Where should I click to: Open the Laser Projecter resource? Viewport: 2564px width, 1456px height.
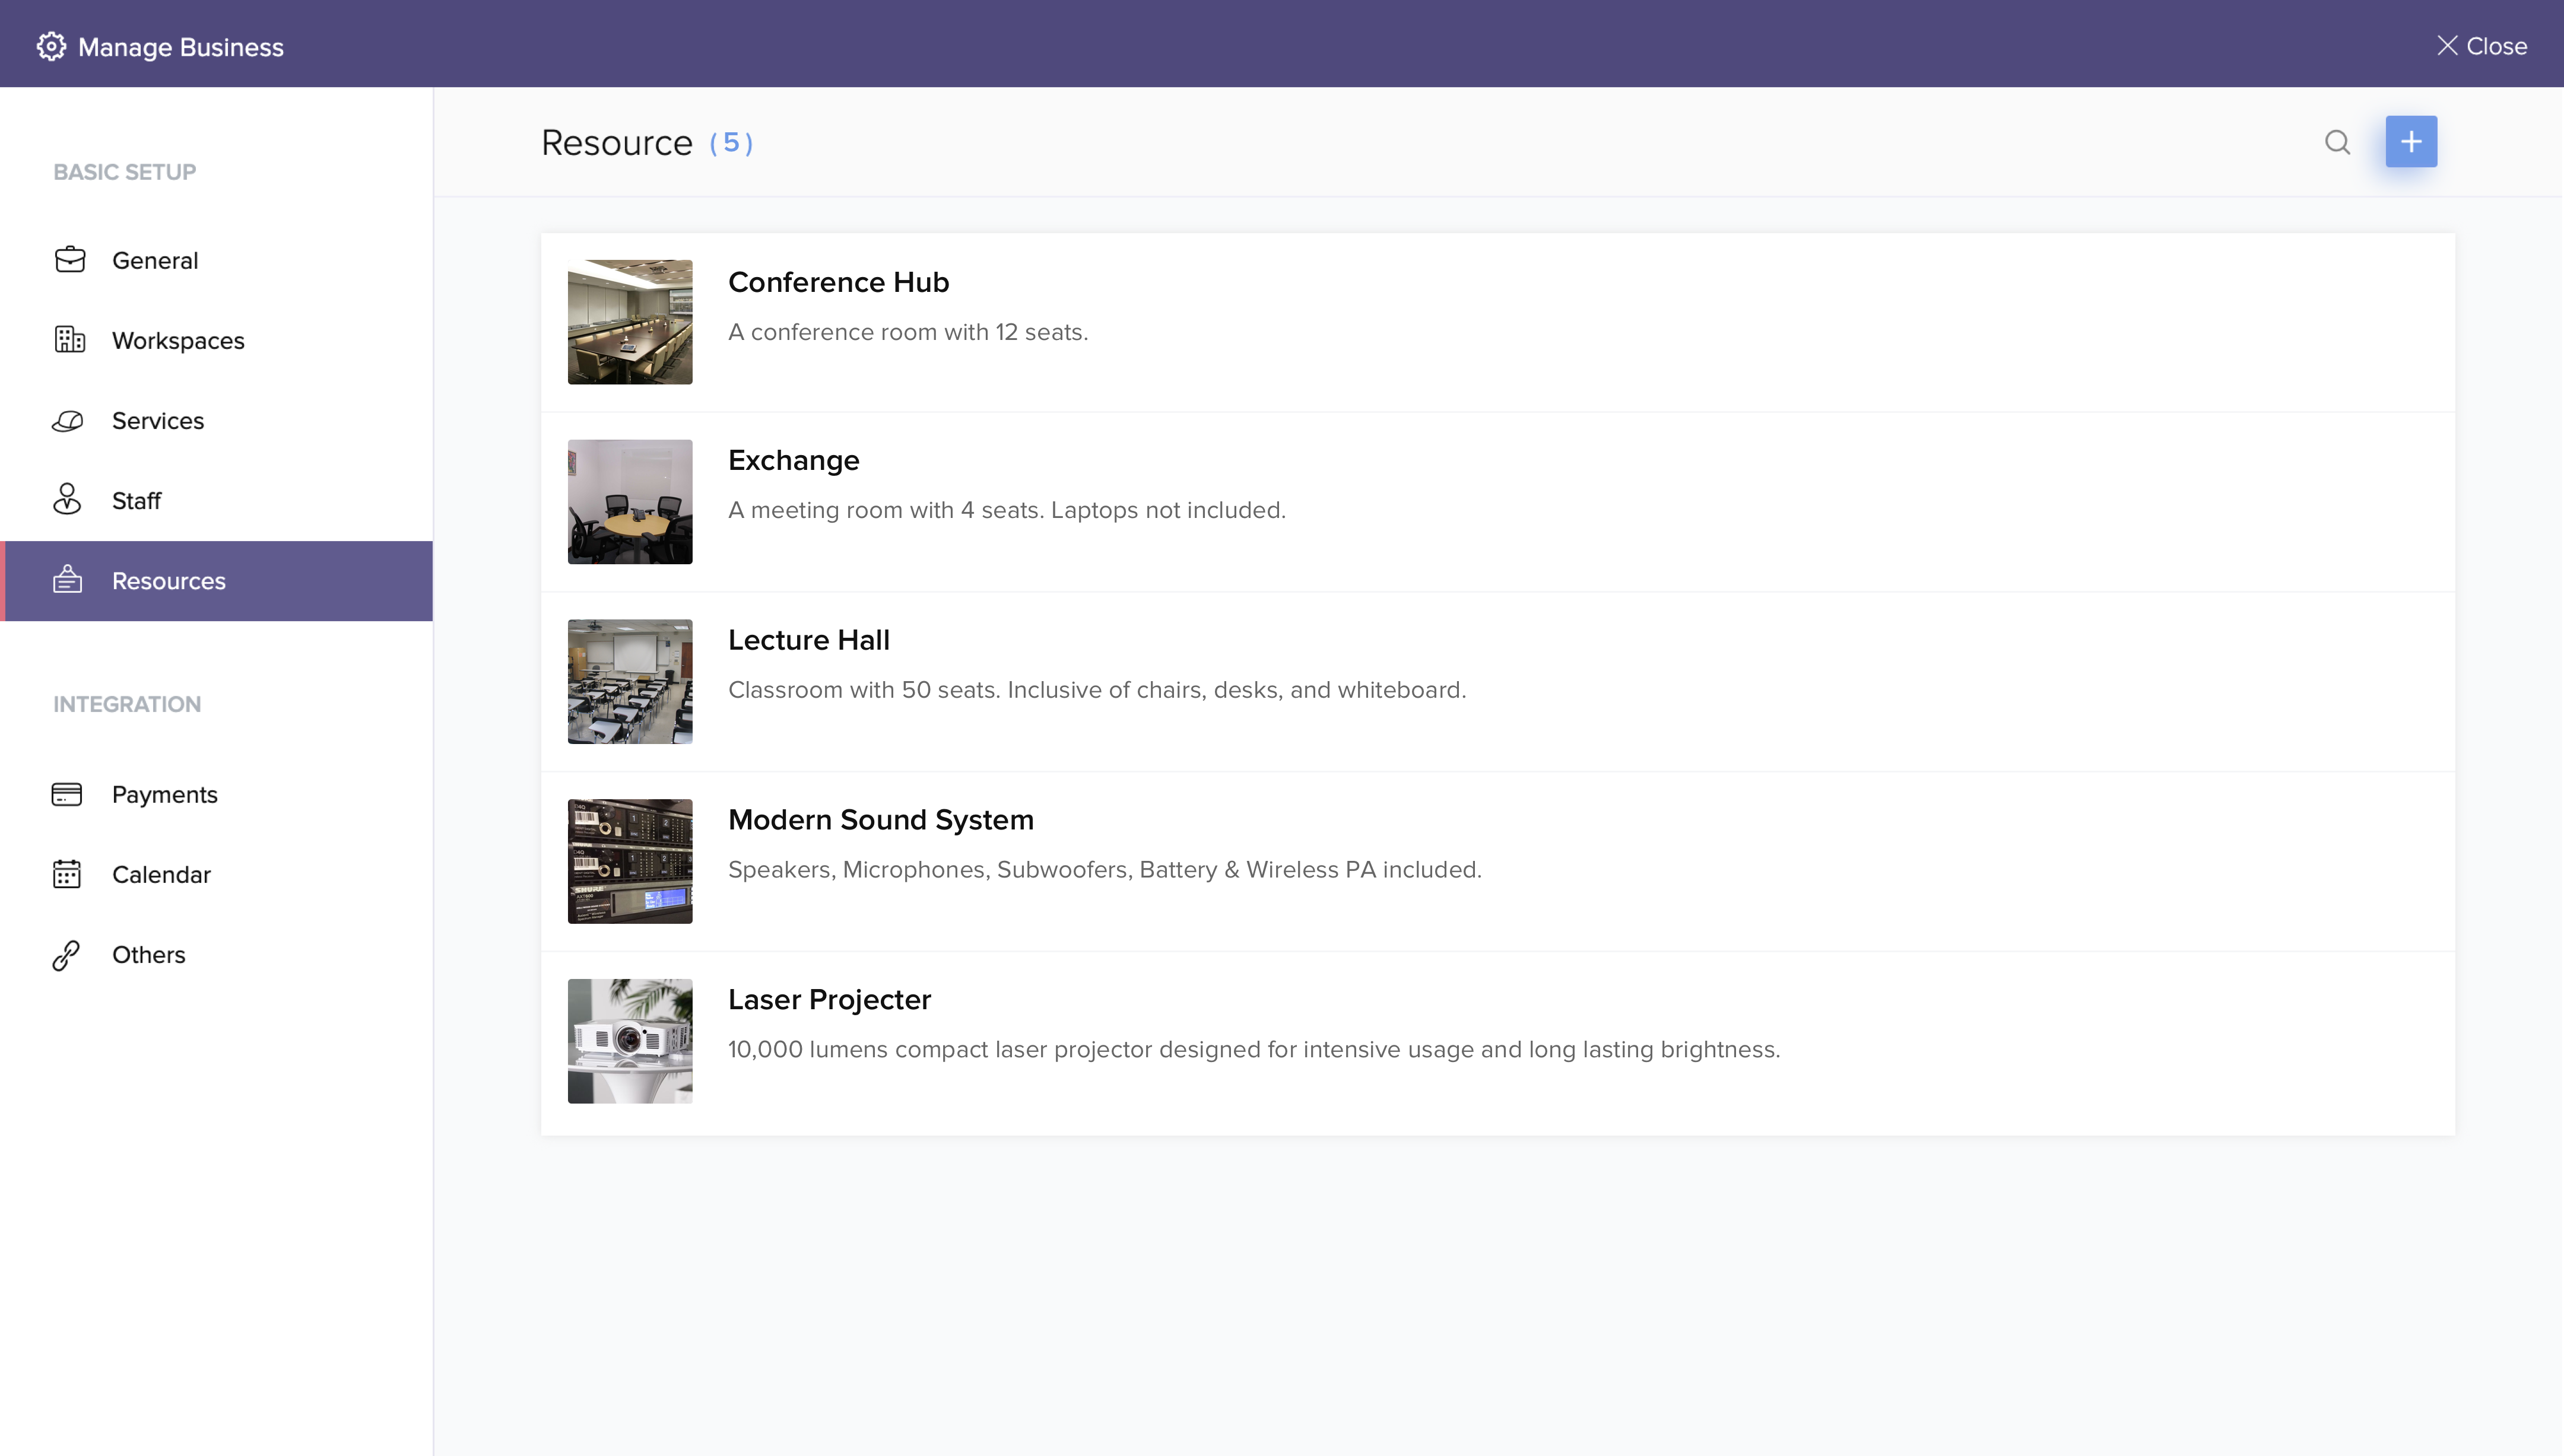(829, 999)
